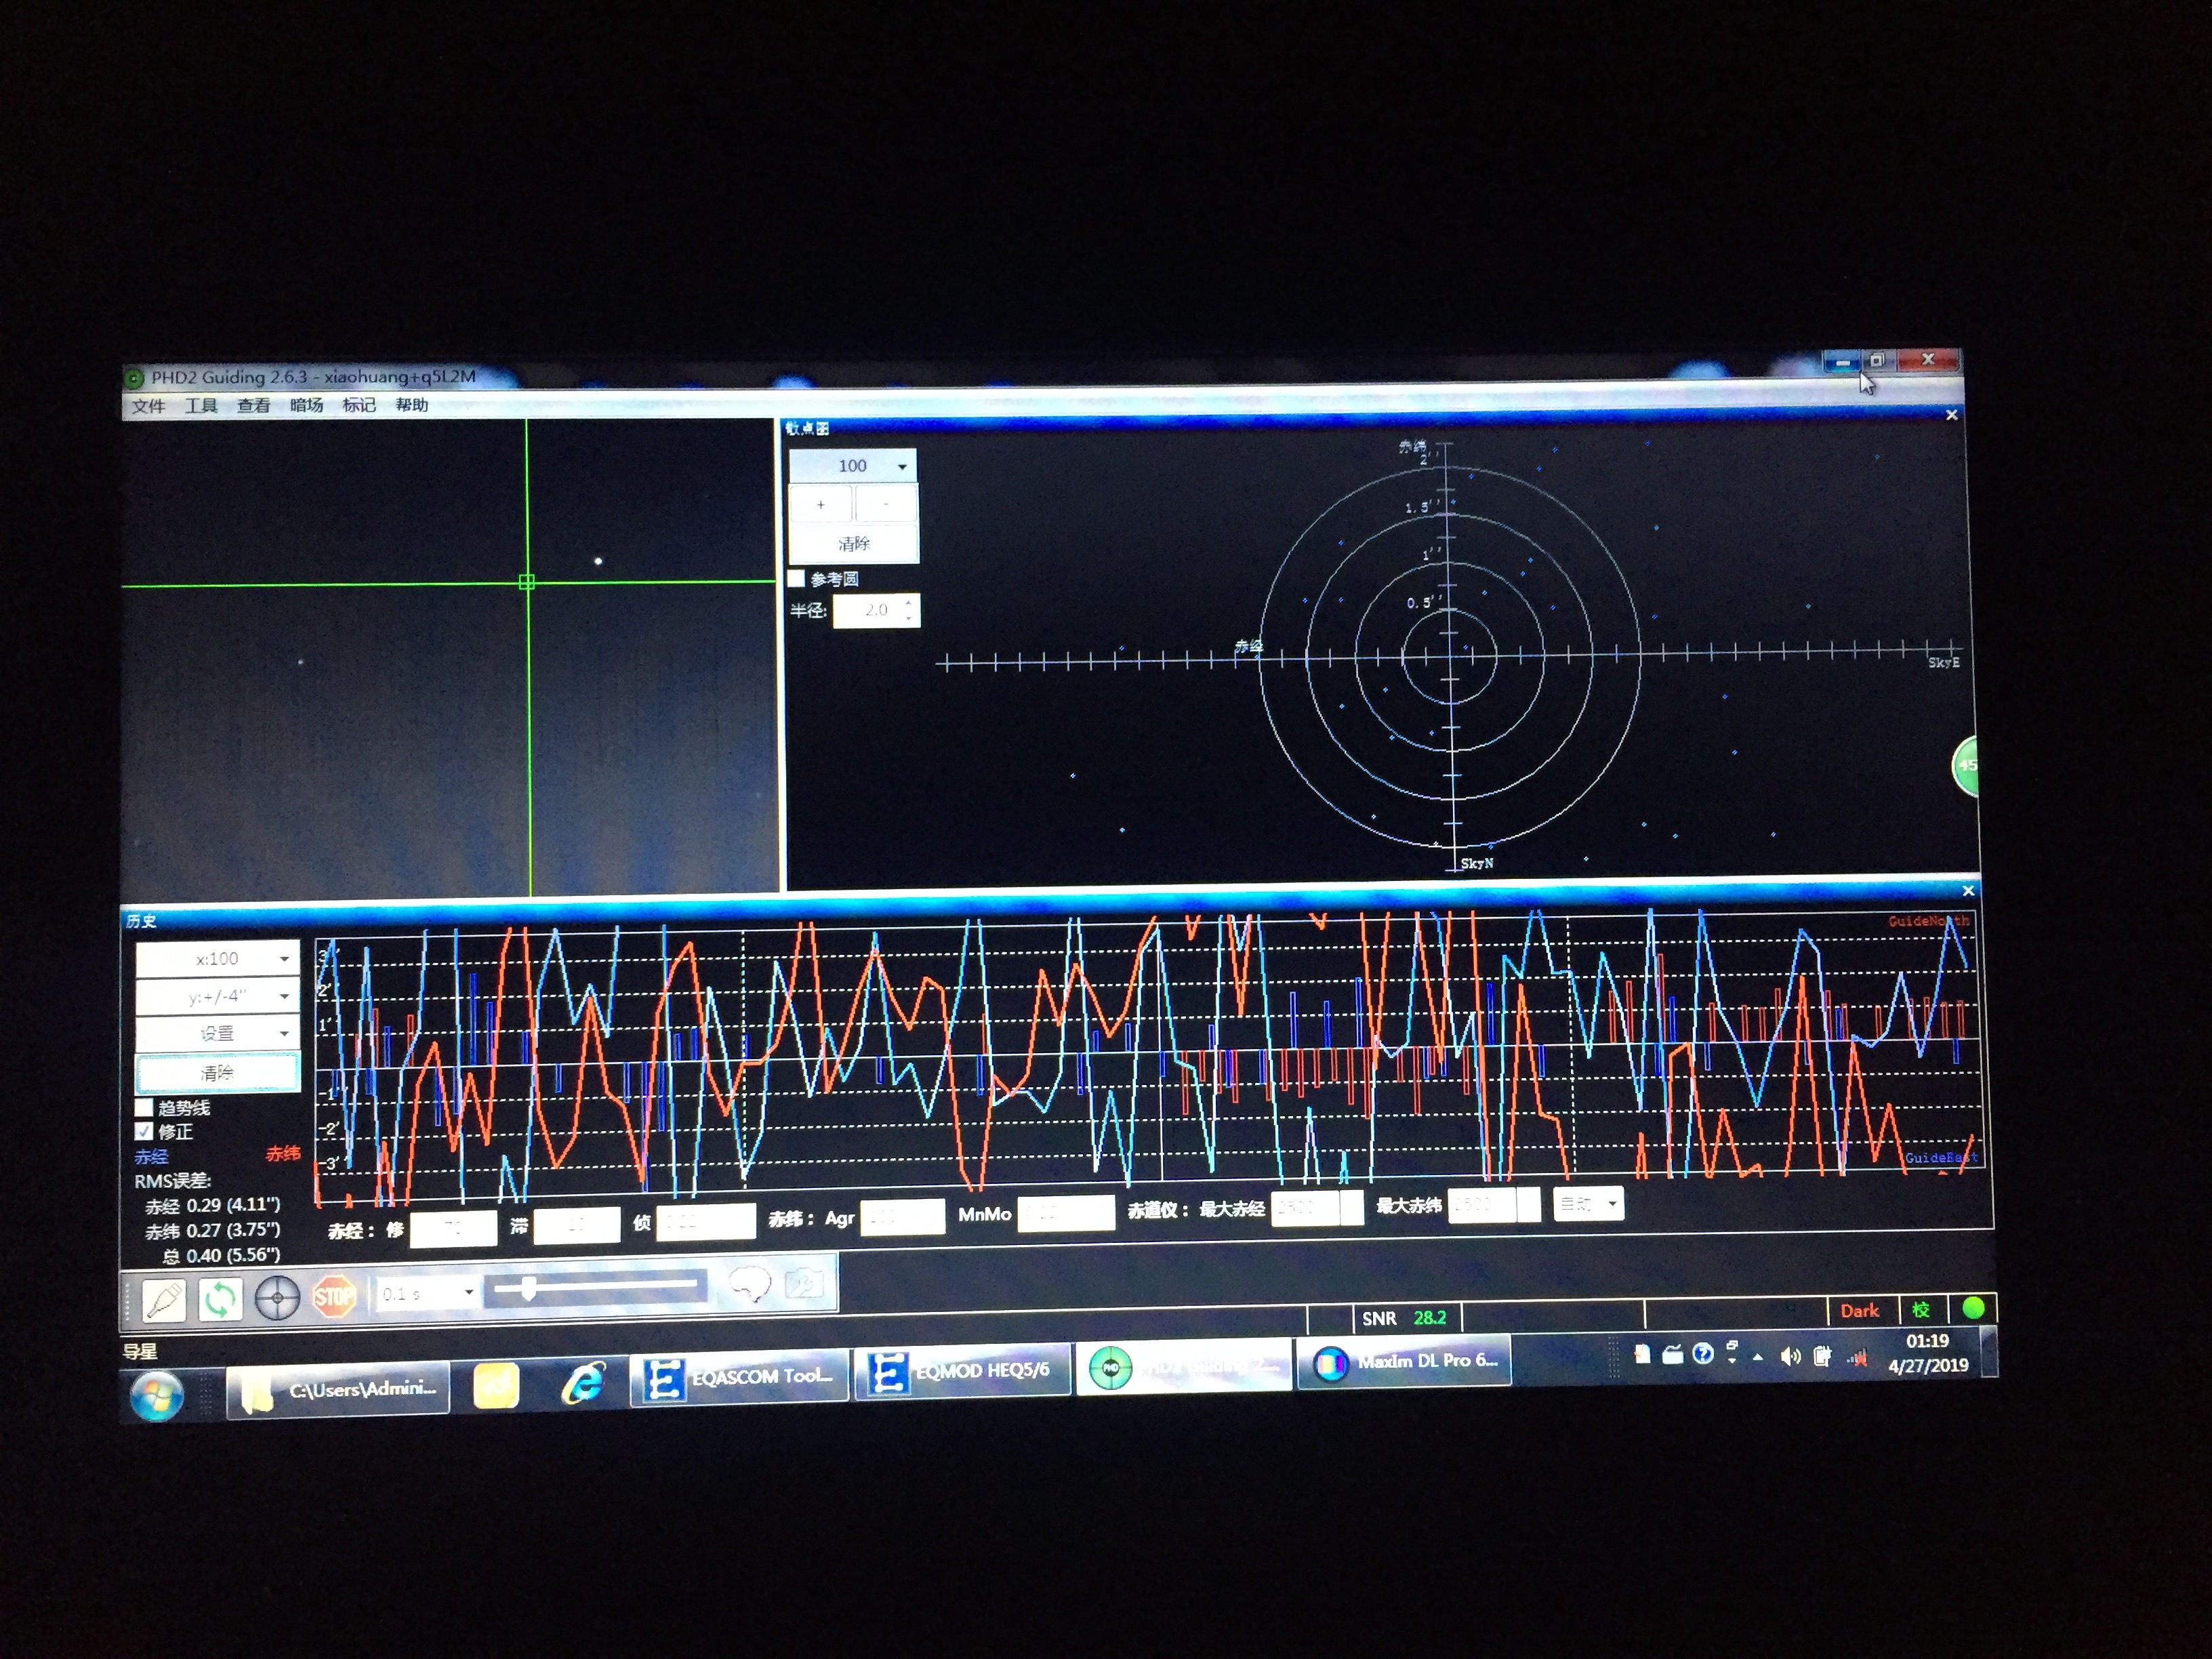The image size is (2212, 1659).
Task: Click the help question mark tray icon
Action: pos(1703,1354)
